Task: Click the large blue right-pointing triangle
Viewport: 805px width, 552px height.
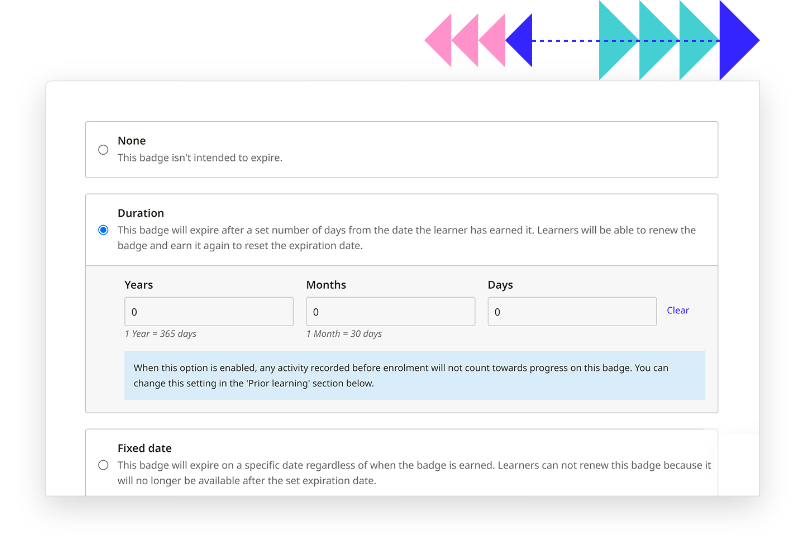Action: 736,41
